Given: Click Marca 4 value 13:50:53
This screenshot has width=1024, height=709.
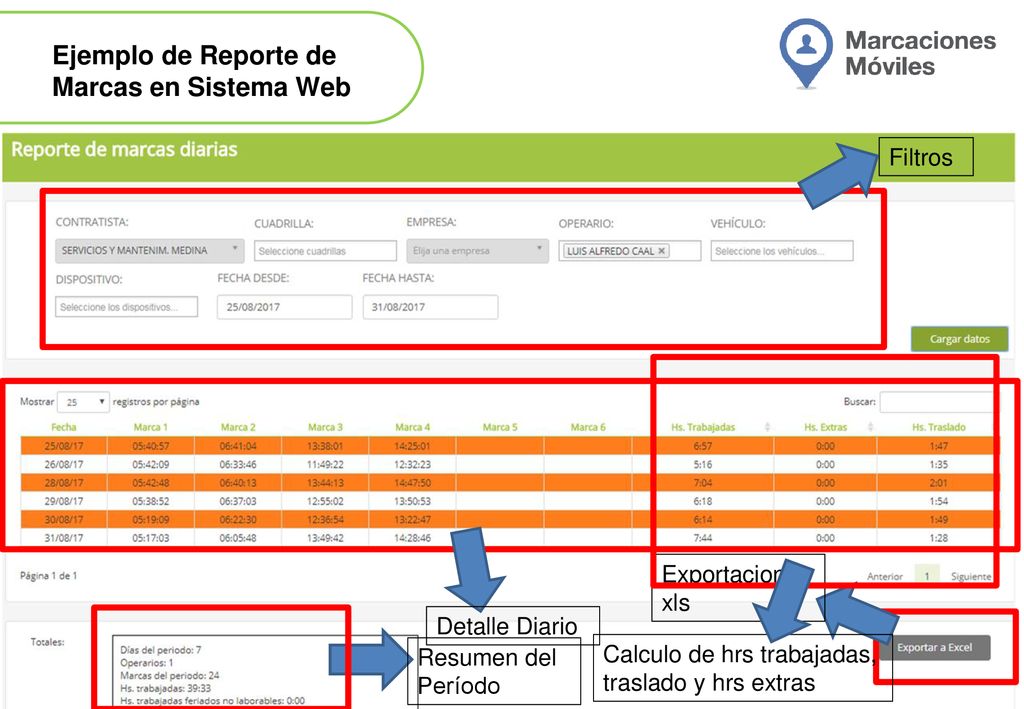Looking at the screenshot, I should pos(413,501).
